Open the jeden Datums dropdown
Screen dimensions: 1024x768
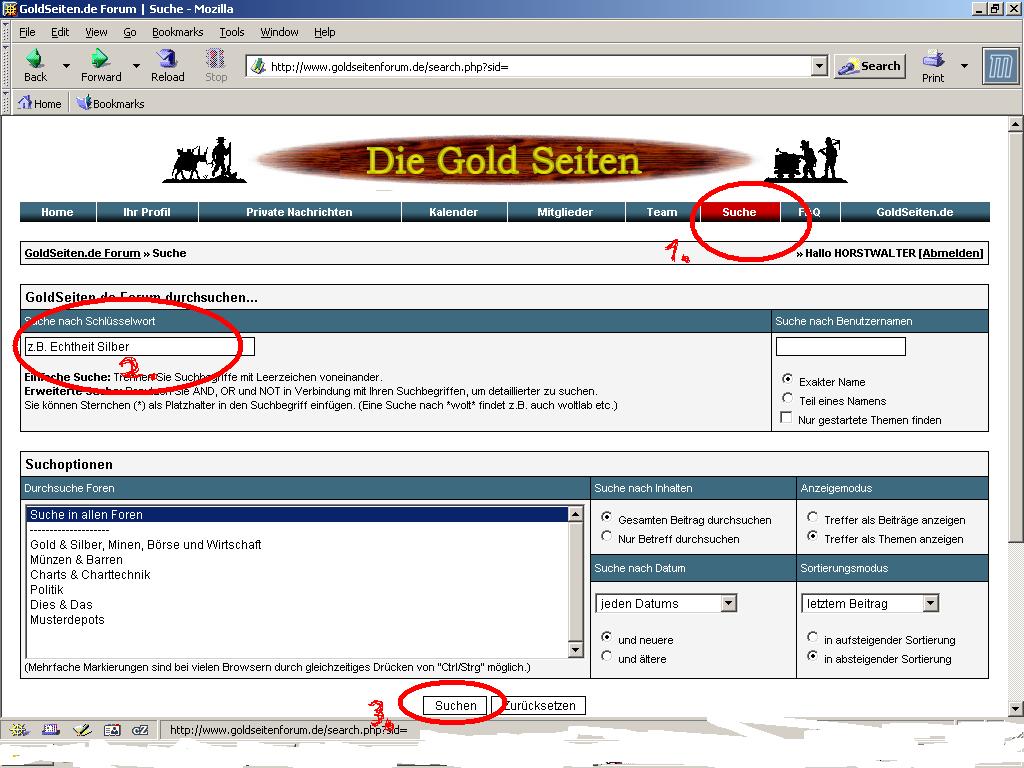(666, 603)
